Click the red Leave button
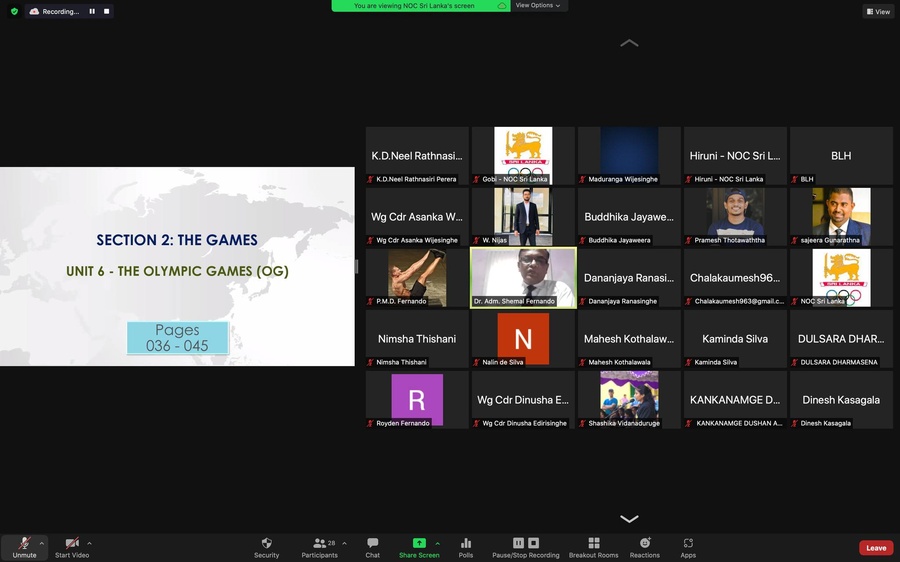This screenshot has width=900, height=562. click(x=876, y=548)
